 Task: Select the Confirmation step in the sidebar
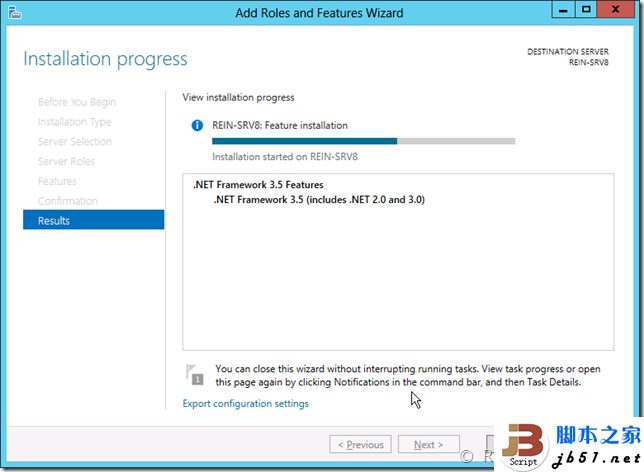68,201
